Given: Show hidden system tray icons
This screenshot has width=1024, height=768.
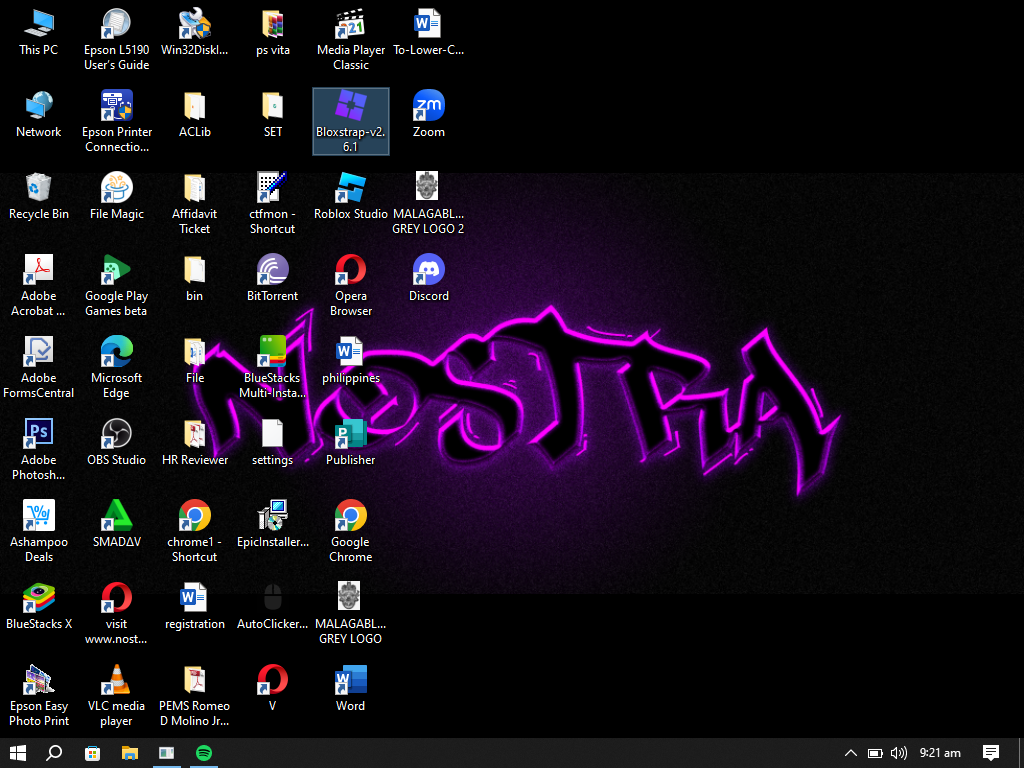Looking at the screenshot, I should coord(851,753).
